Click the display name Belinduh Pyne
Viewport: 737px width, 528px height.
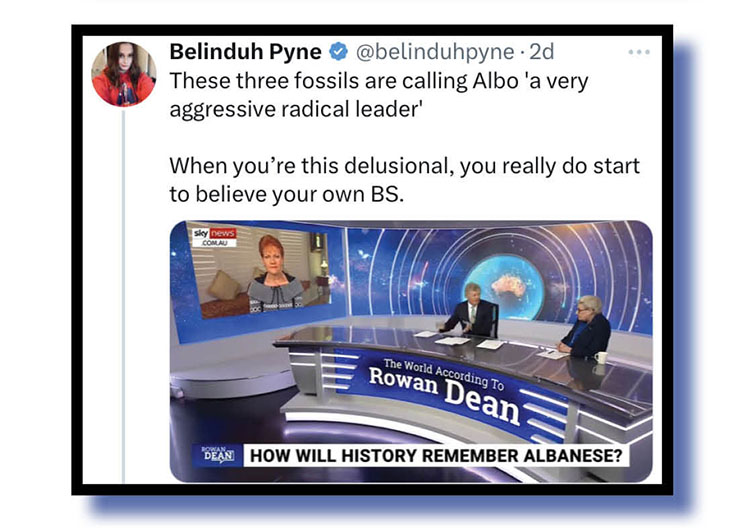click(x=245, y=52)
